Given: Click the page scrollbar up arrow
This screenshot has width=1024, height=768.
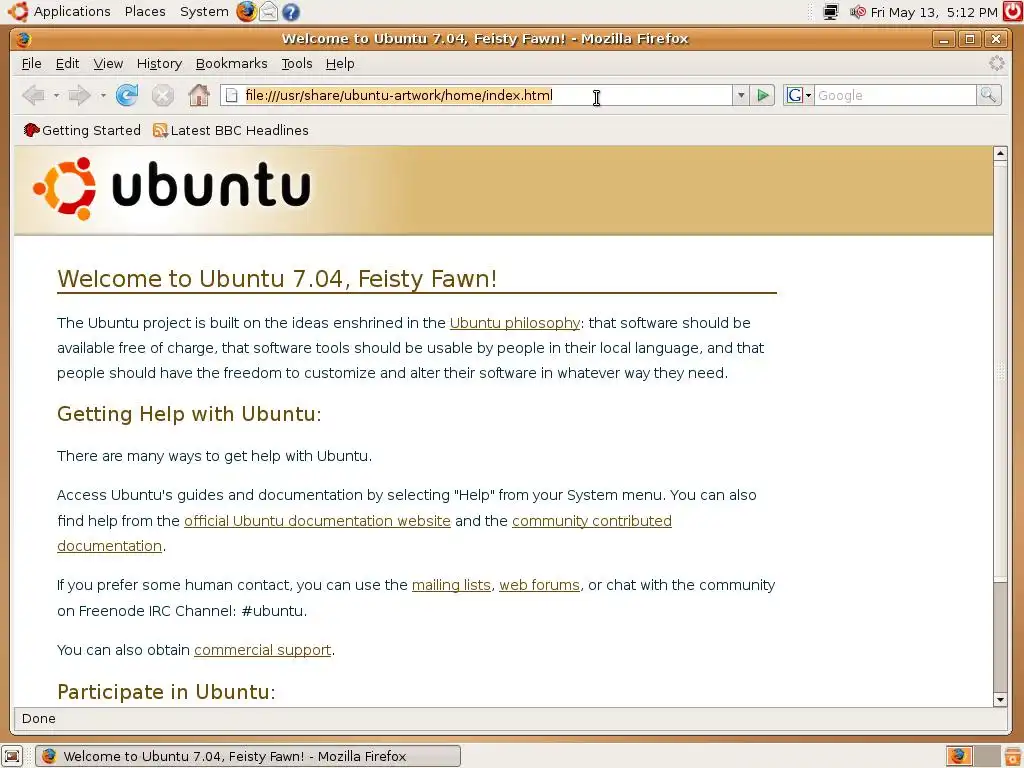Looking at the screenshot, I should pos(1000,153).
